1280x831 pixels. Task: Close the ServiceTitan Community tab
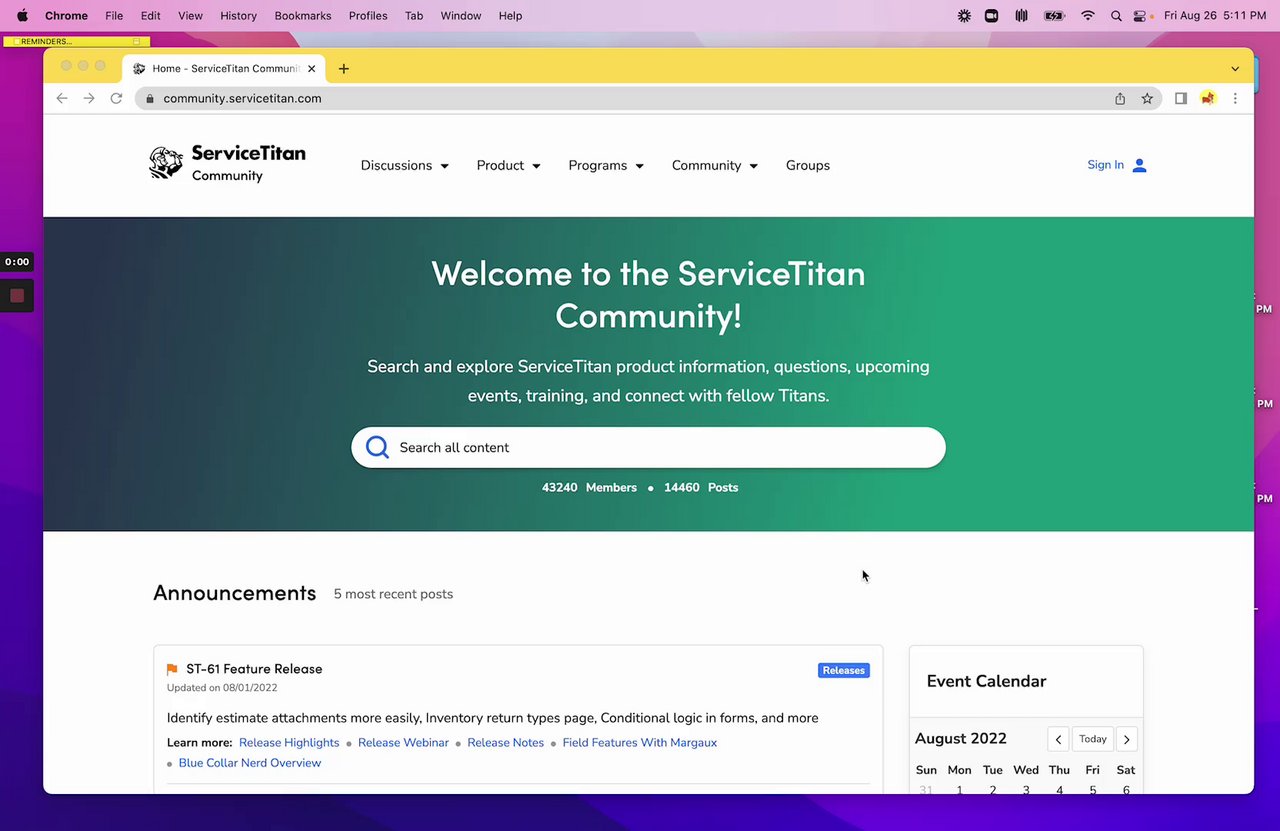(312, 69)
